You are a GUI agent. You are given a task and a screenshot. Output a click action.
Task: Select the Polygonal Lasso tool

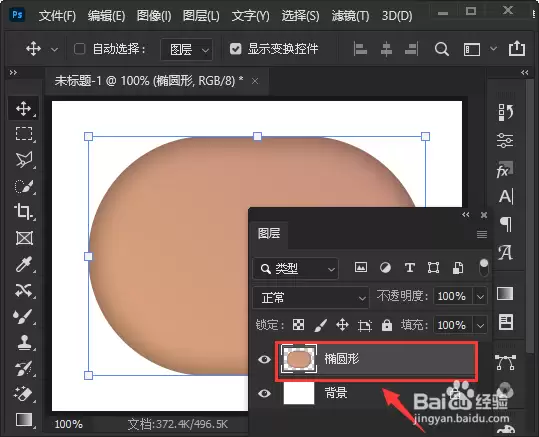(x=23, y=160)
